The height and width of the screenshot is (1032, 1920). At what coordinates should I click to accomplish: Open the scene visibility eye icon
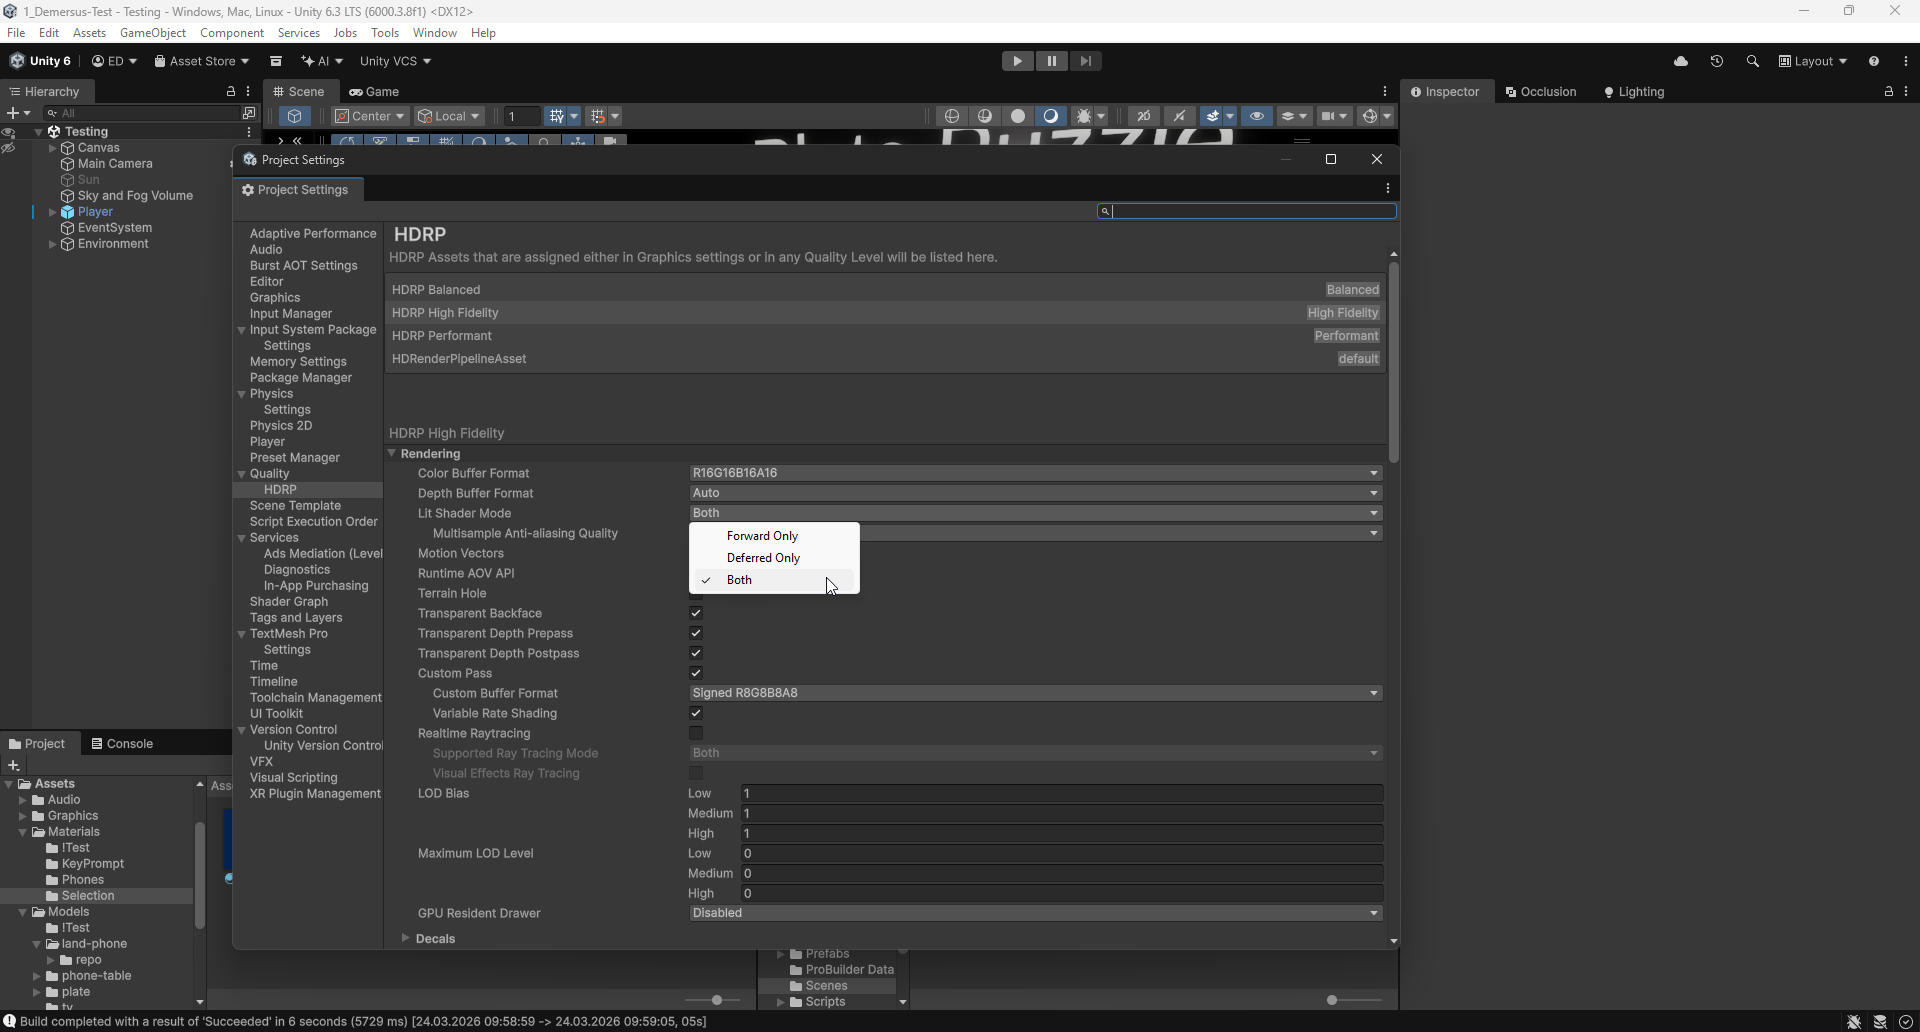(1257, 117)
